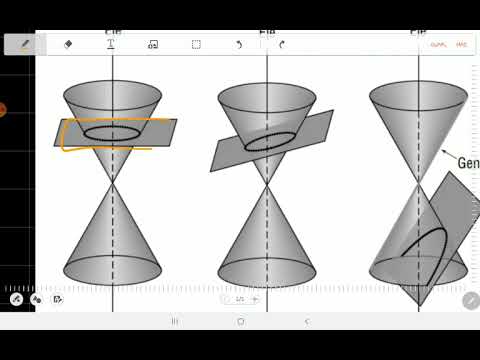This screenshot has height=360, width=480.
Task: Select the eraser tool
Action: coord(68,44)
